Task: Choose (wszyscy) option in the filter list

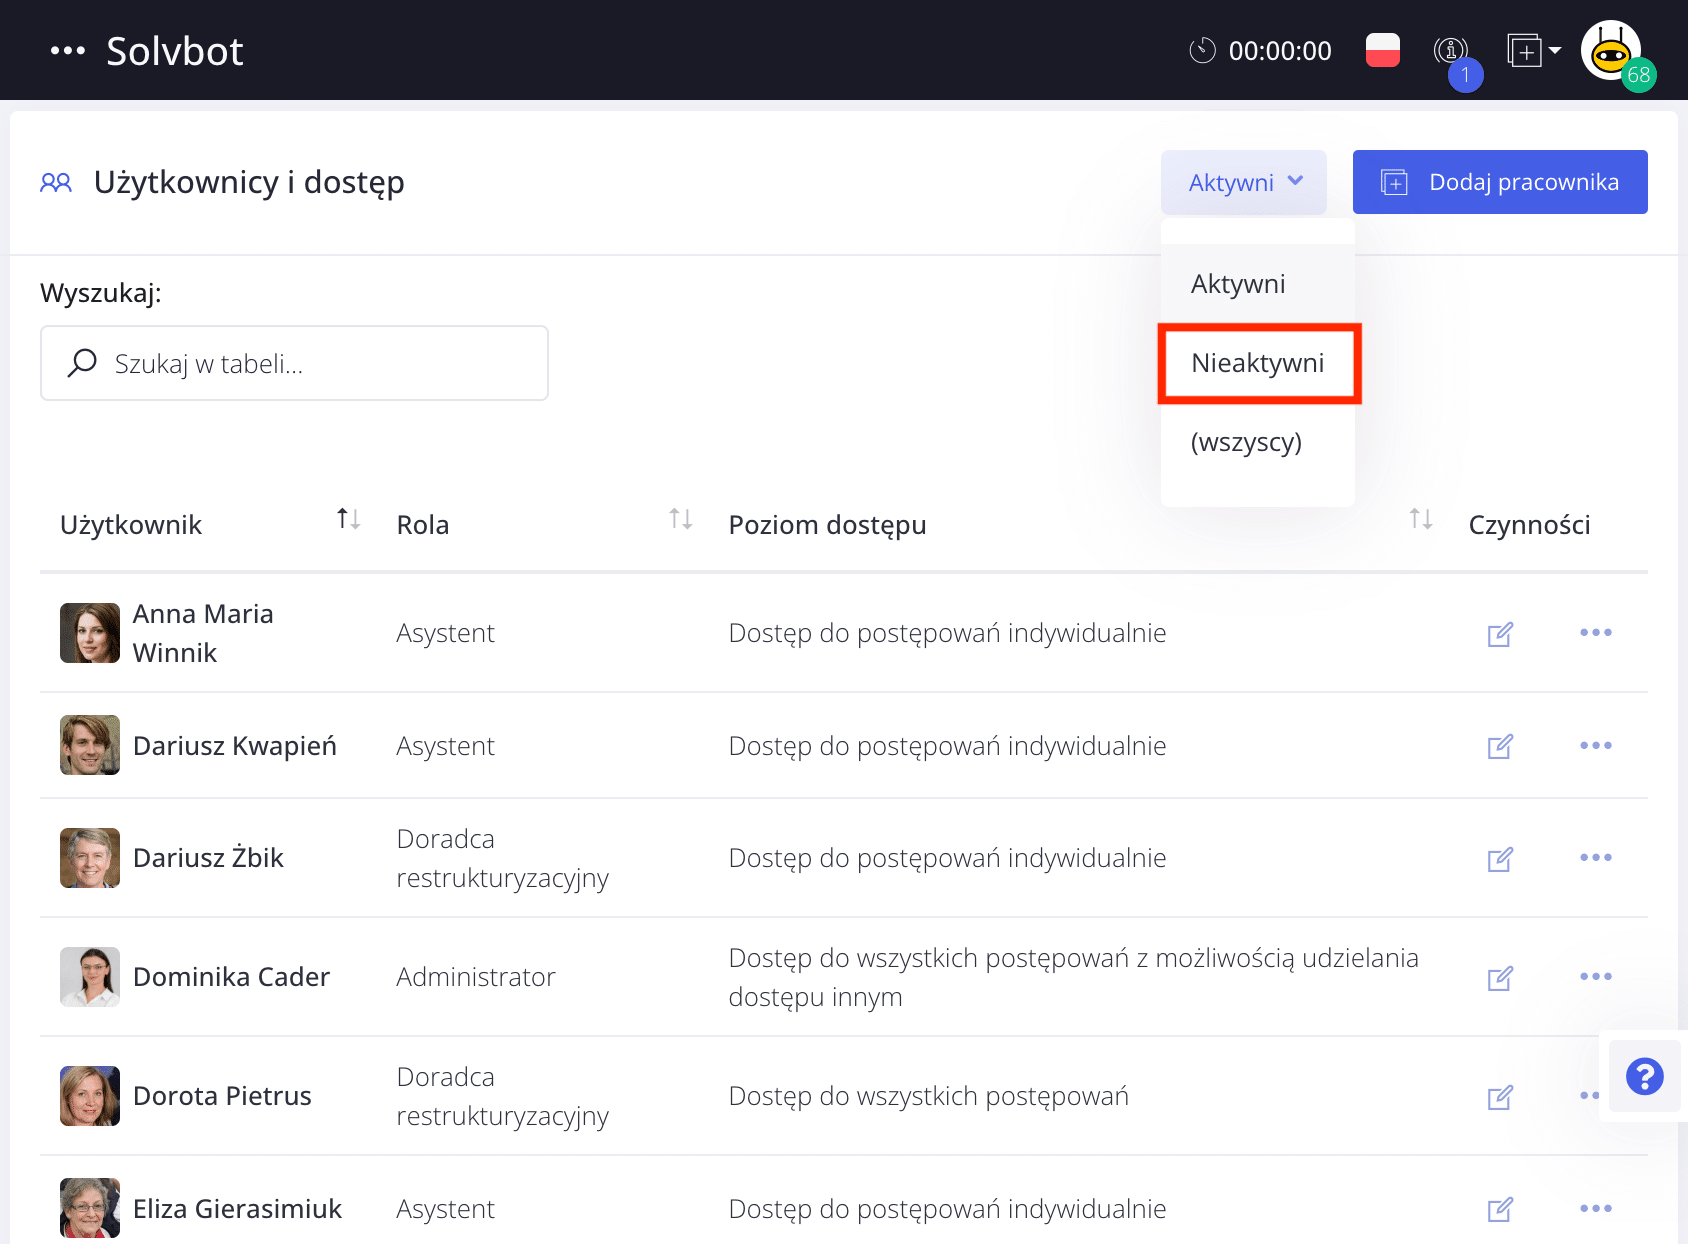Action: (x=1246, y=443)
